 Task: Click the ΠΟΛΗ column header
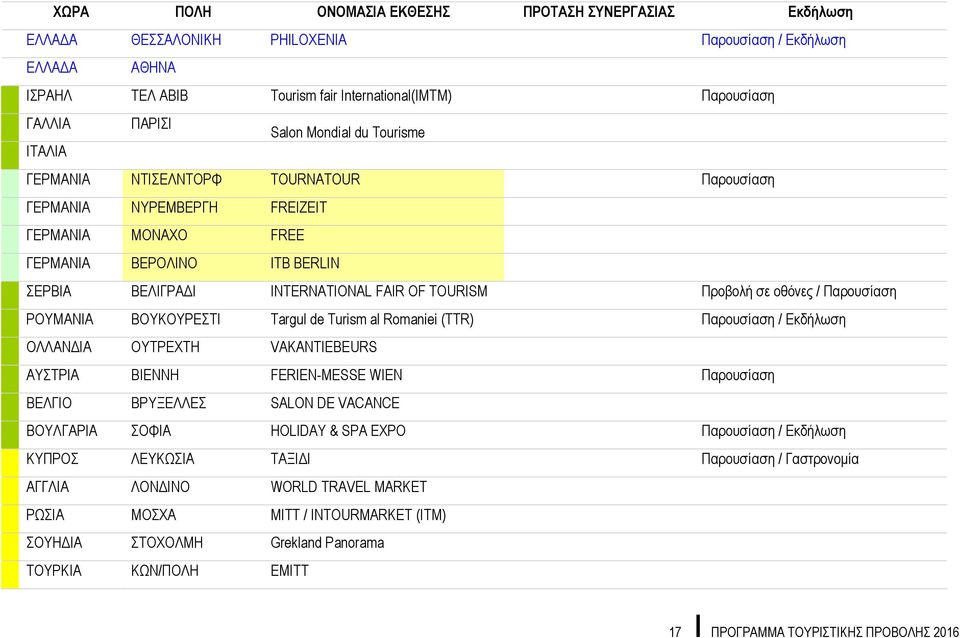tap(193, 12)
